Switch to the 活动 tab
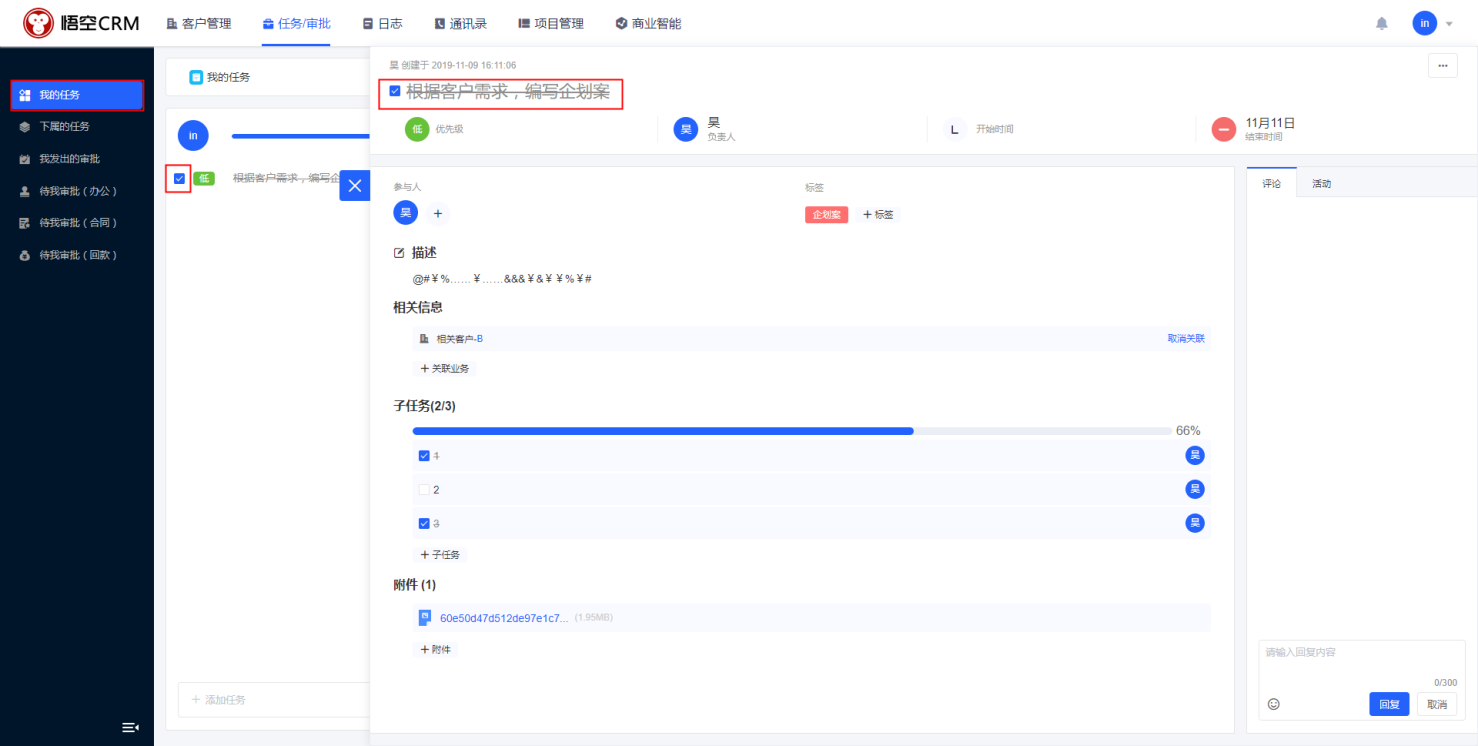Image resolution: width=1478 pixels, height=746 pixels. [x=1321, y=184]
